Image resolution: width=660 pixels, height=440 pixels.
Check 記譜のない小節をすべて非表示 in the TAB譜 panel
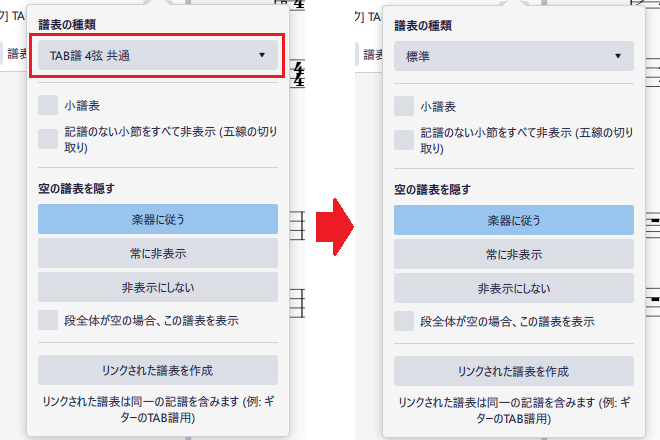(x=48, y=139)
